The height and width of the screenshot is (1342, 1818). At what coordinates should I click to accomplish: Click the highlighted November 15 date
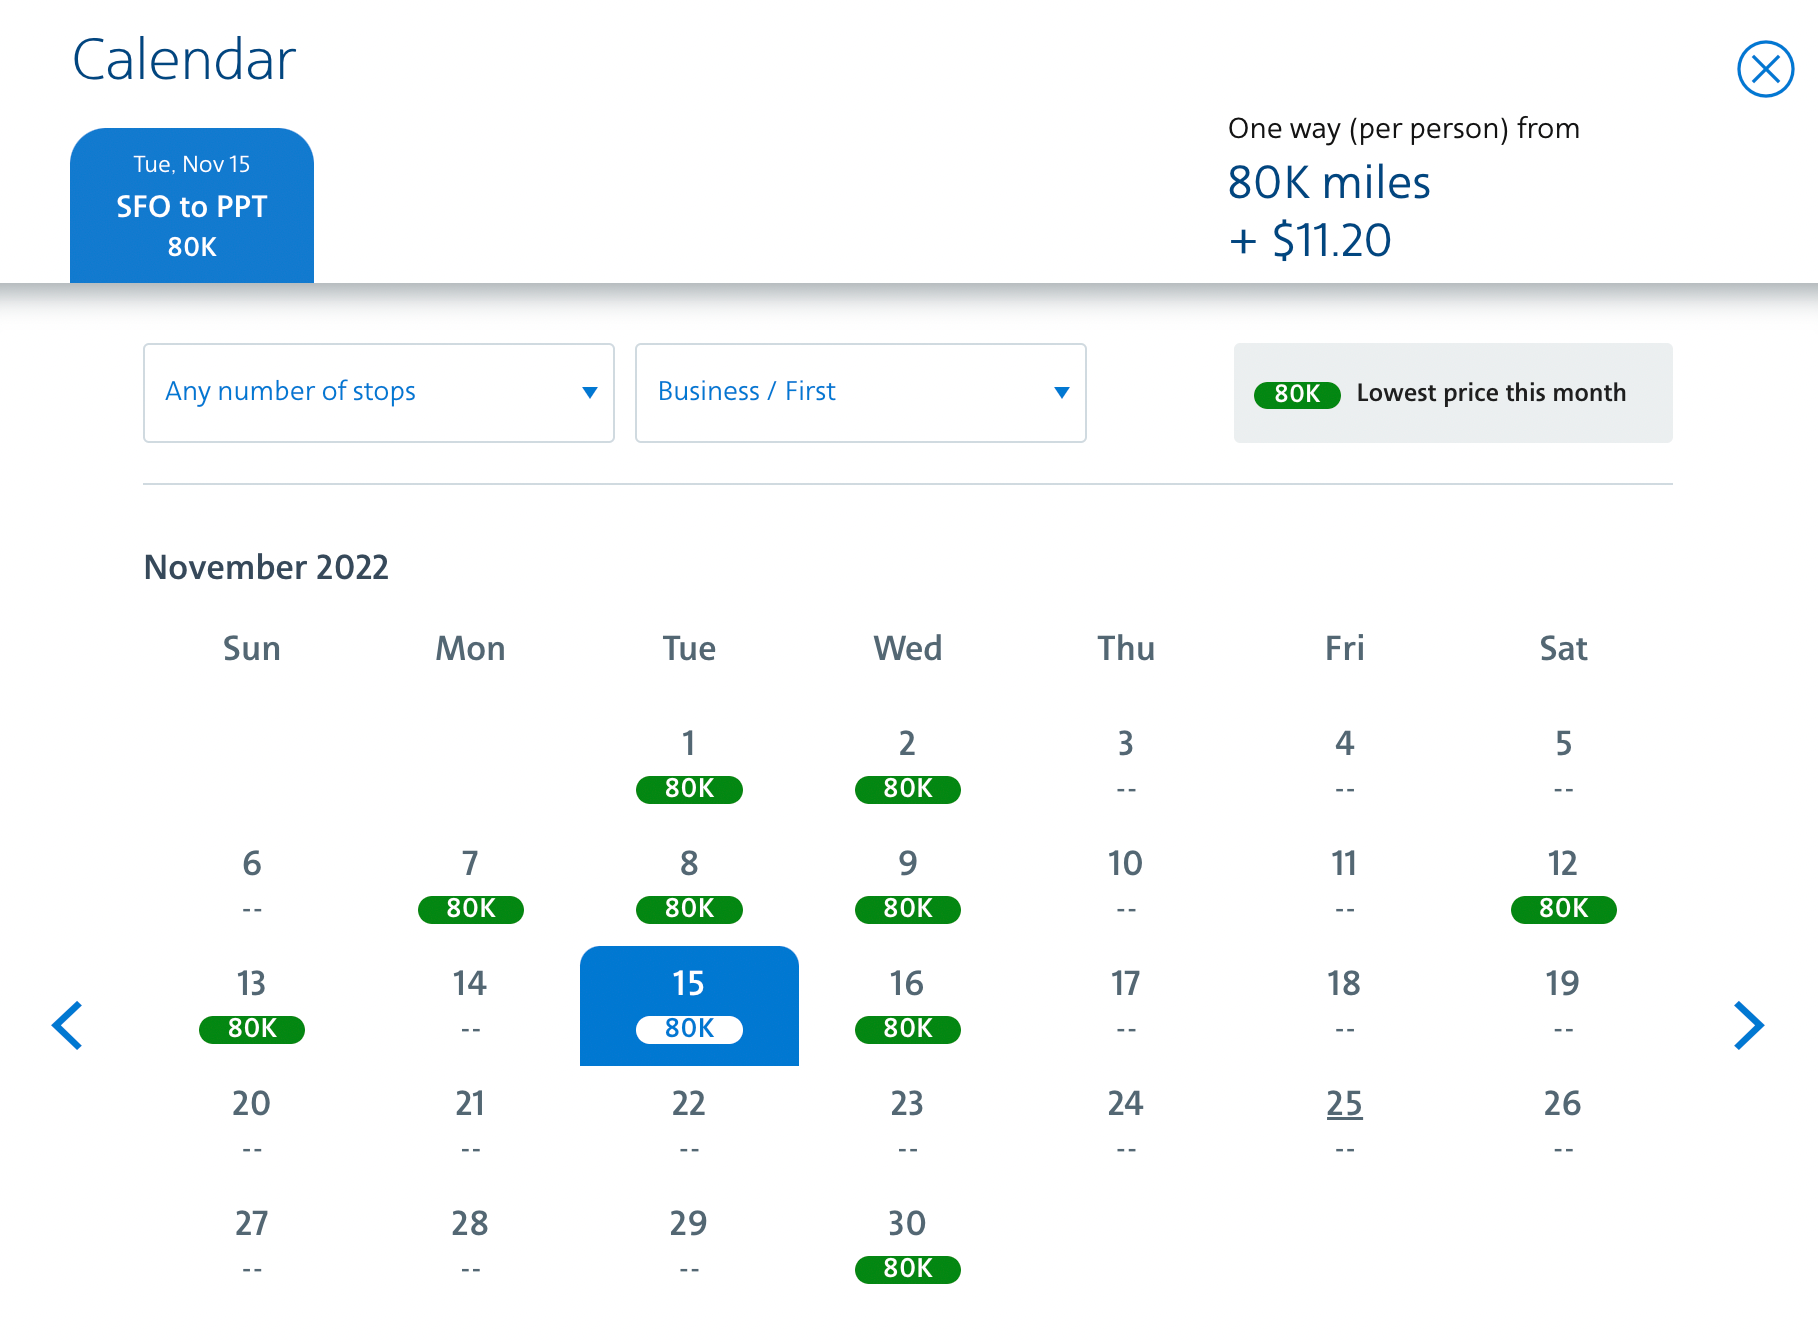(689, 1005)
